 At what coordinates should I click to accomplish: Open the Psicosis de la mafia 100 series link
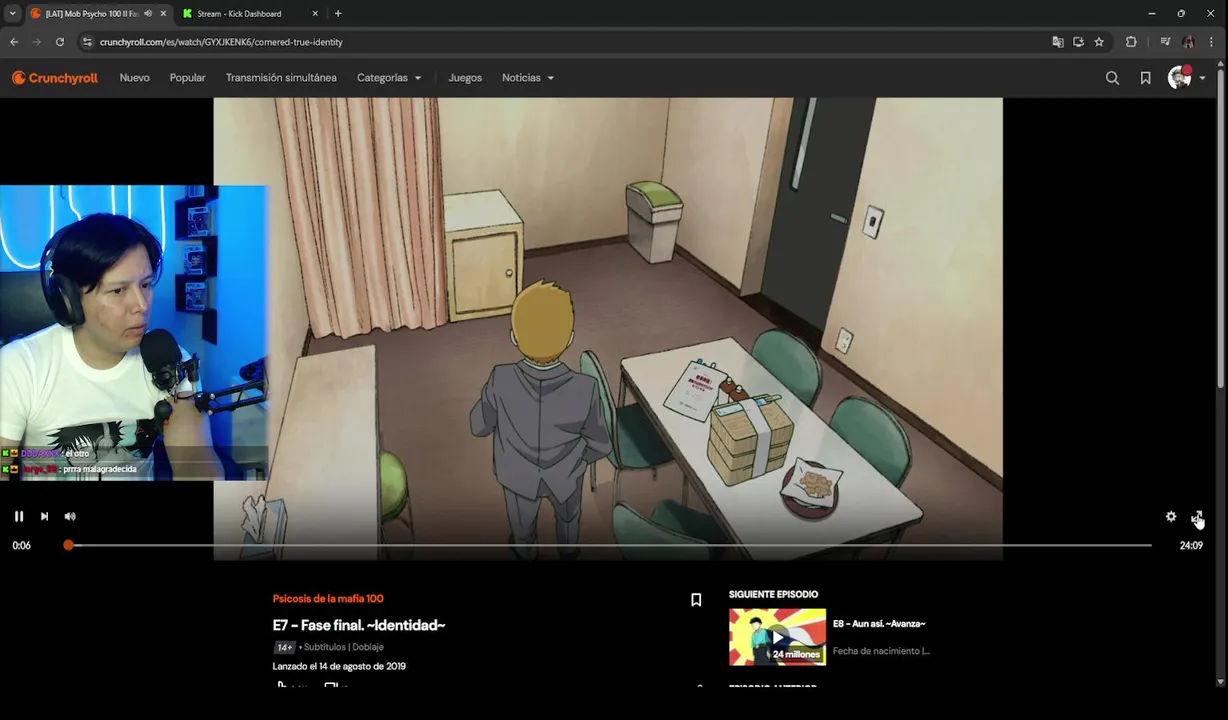tap(328, 598)
